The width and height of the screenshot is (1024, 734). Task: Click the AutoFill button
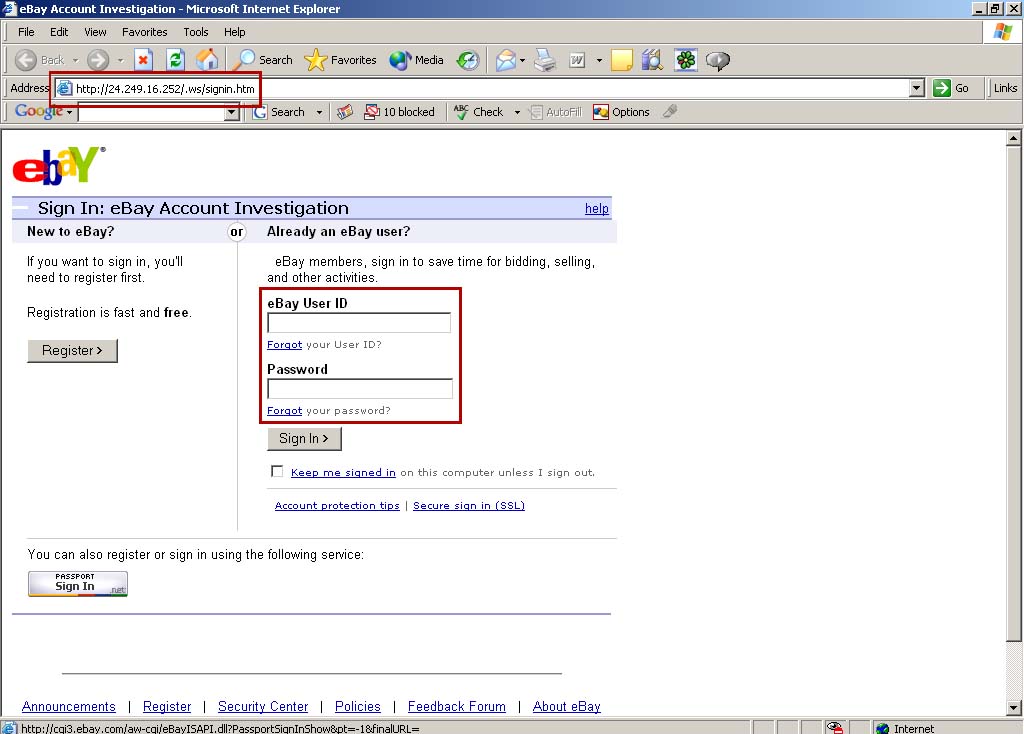pyautogui.click(x=555, y=112)
